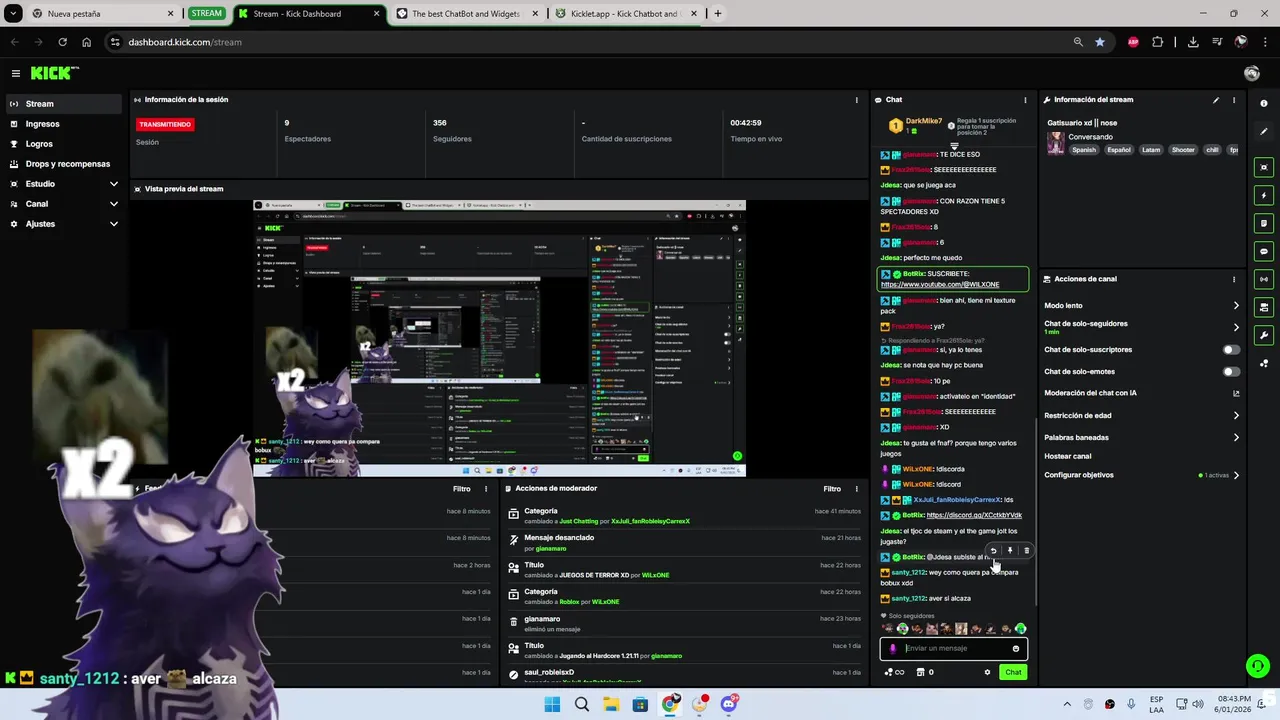This screenshot has height=720, width=1280.
Task: Open Drops y recompensas in the sidebar
Action: click(62, 164)
